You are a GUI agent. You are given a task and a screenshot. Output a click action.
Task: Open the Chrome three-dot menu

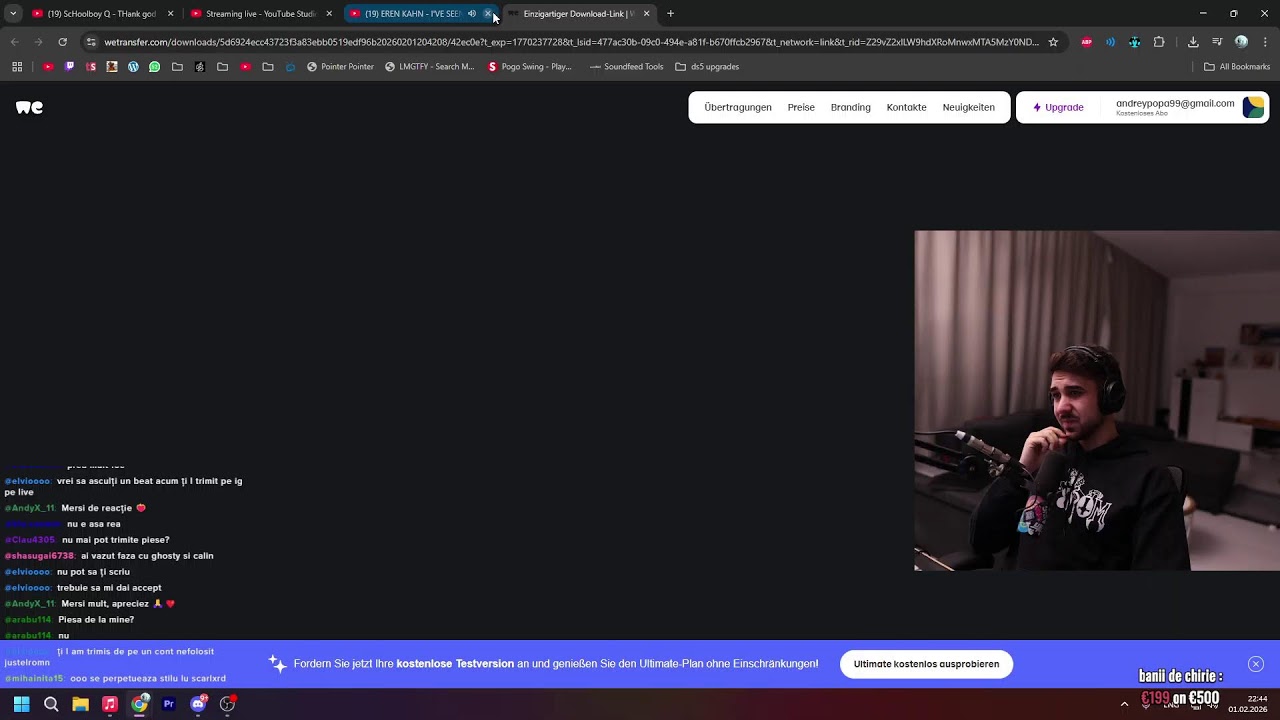(x=1265, y=42)
